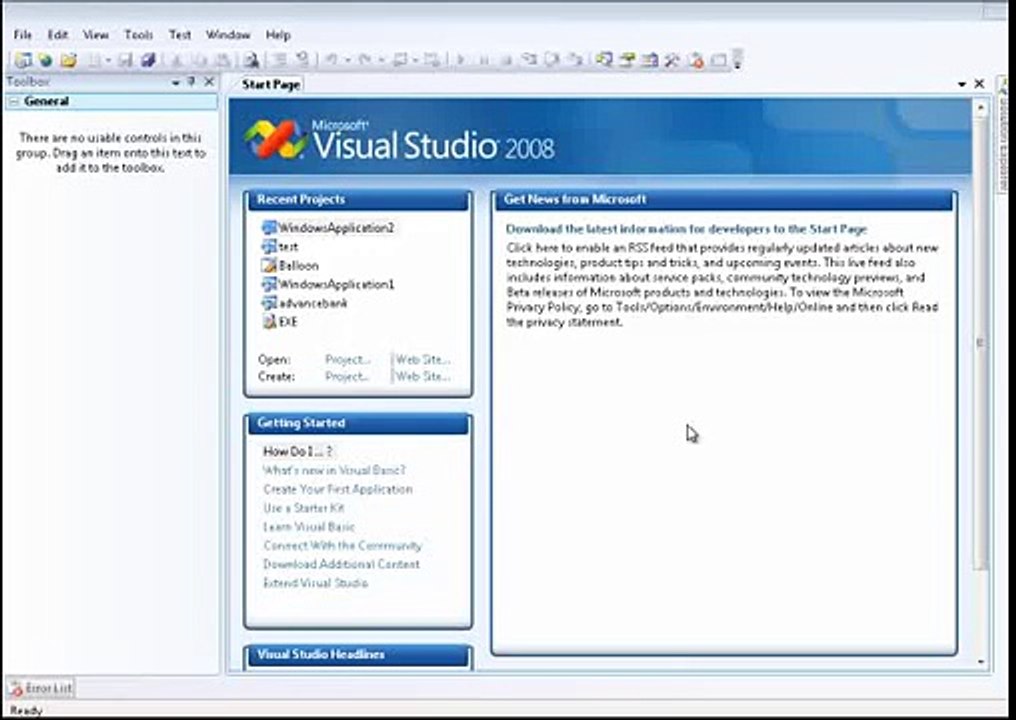Click the Find in Files icon
The height and width of the screenshot is (720, 1016).
[251, 60]
